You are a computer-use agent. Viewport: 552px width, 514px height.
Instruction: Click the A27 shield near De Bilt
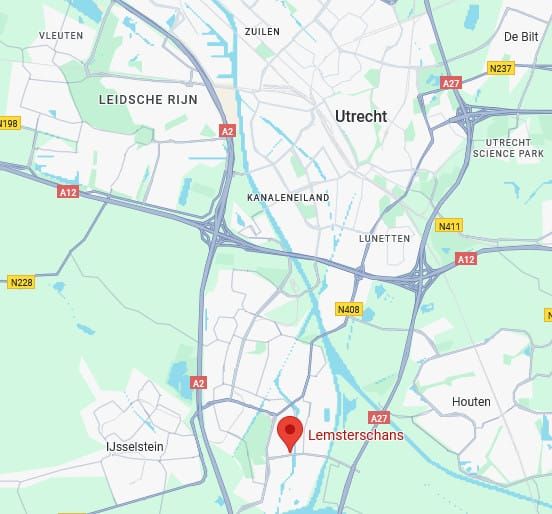click(451, 83)
